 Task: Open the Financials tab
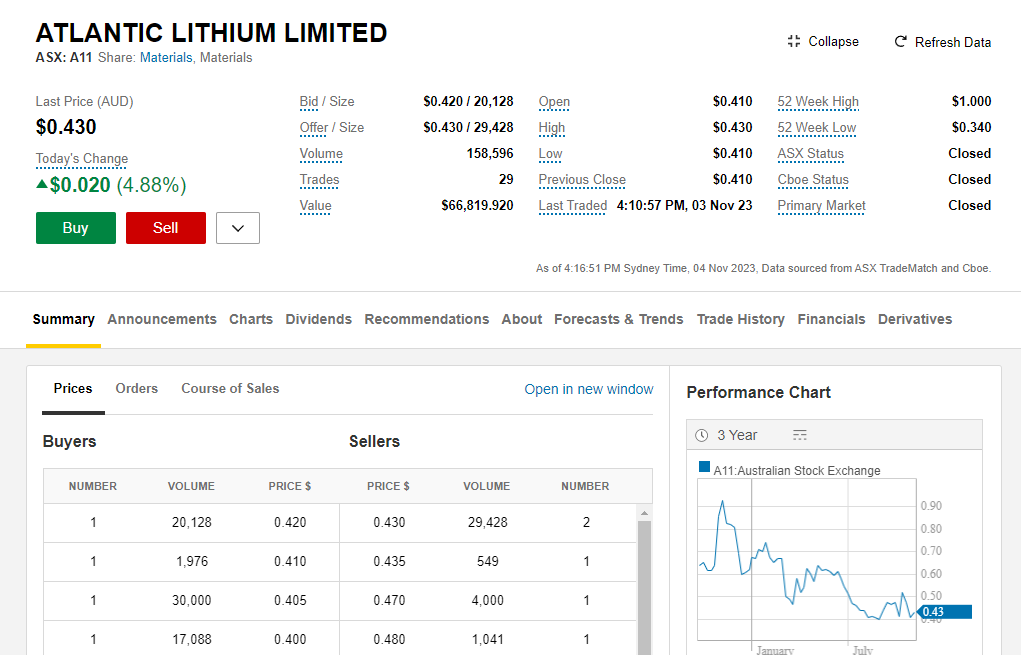tap(831, 319)
